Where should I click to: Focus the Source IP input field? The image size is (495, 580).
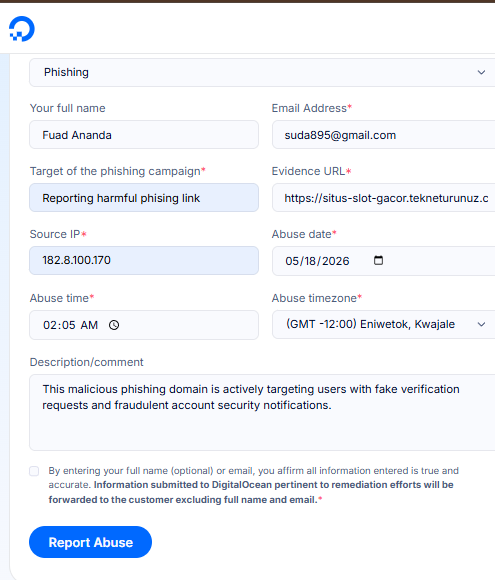144,260
